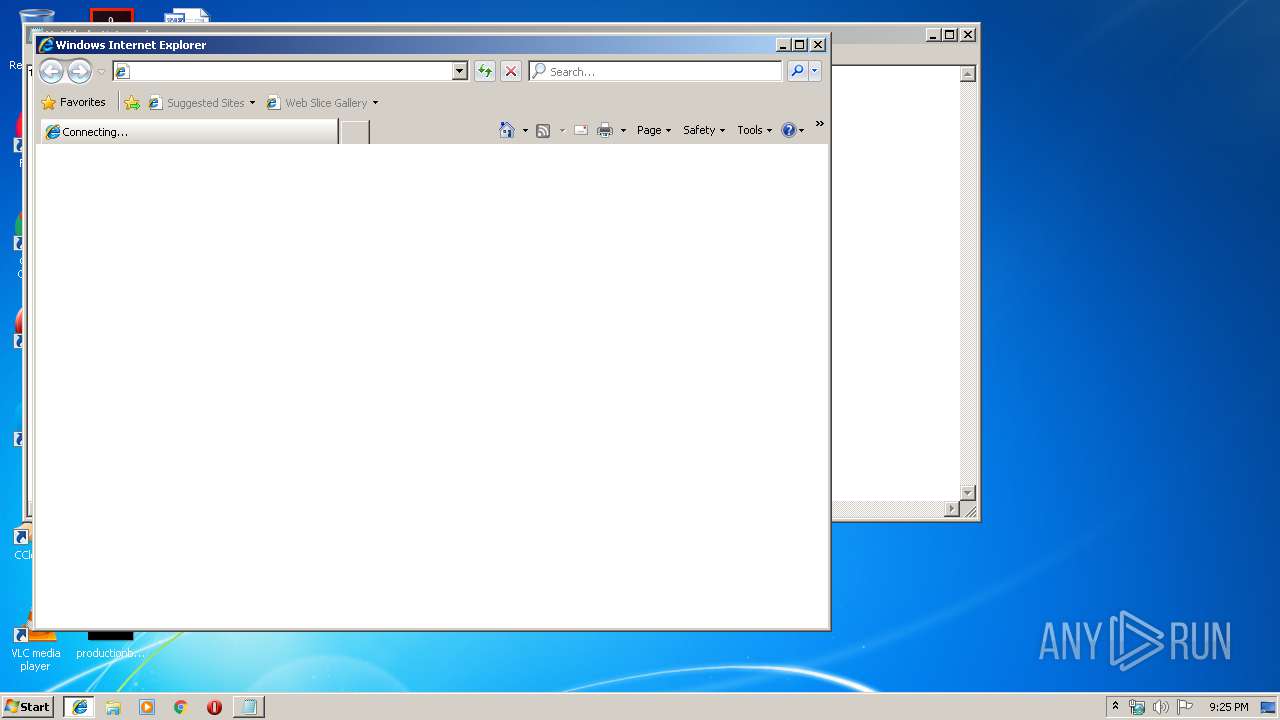Open the network tray icon
1280x720 pixels.
pos(1137,707)
